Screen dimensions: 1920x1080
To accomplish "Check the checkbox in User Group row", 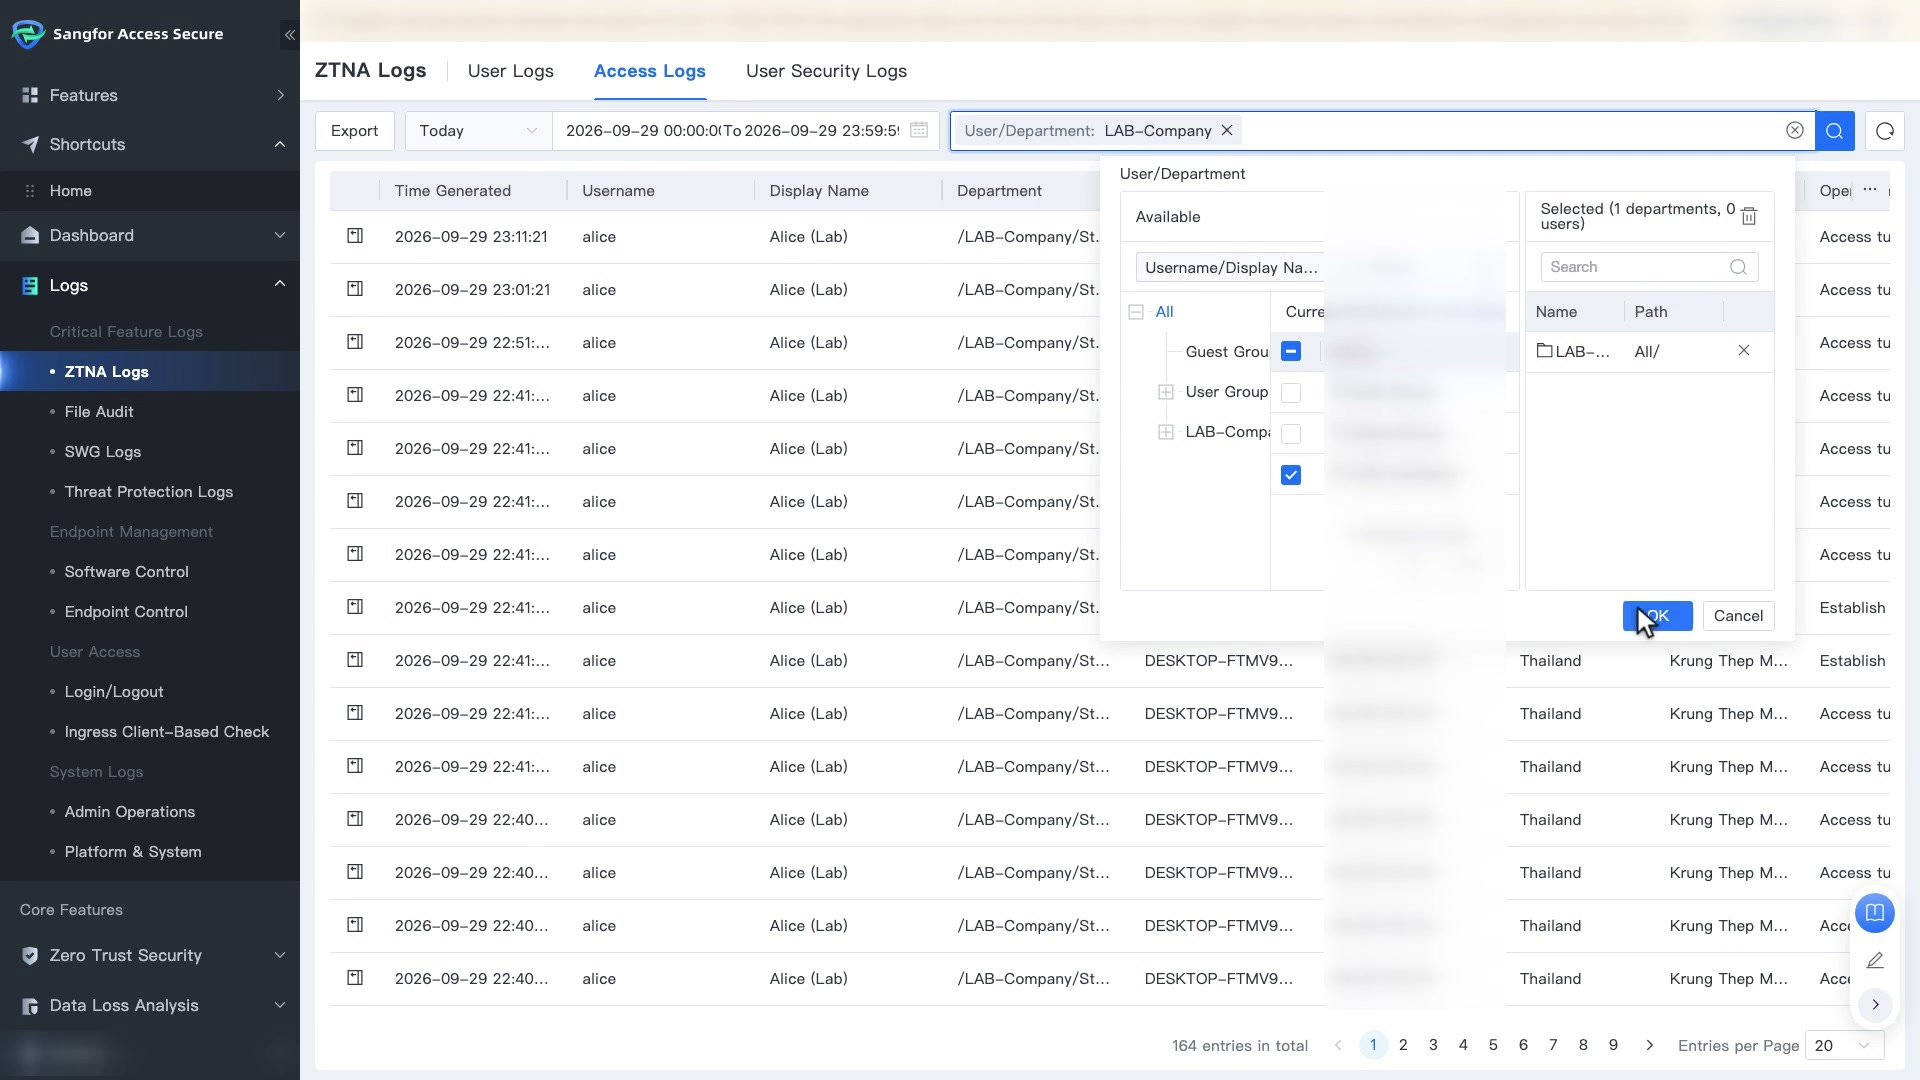I will pos(1291,393).
